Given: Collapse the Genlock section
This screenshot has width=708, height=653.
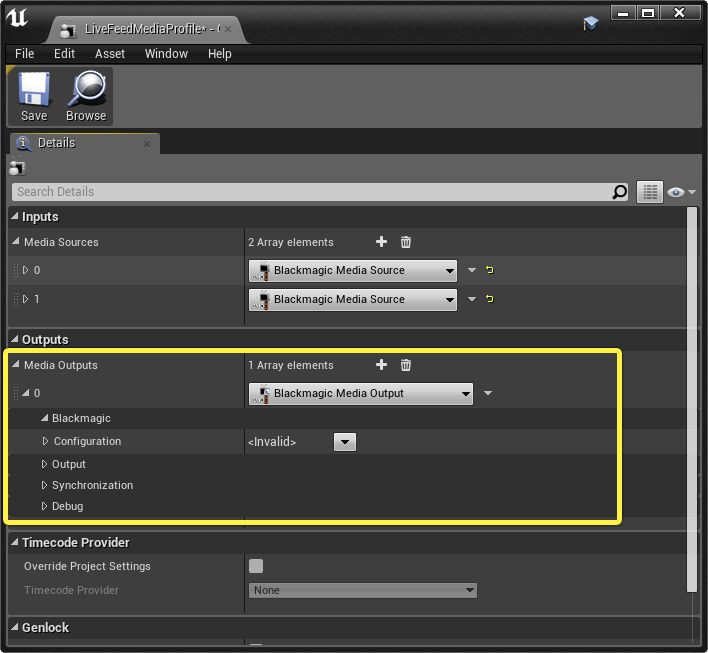Looking at the screenshot, I should (x=15, y=627).
